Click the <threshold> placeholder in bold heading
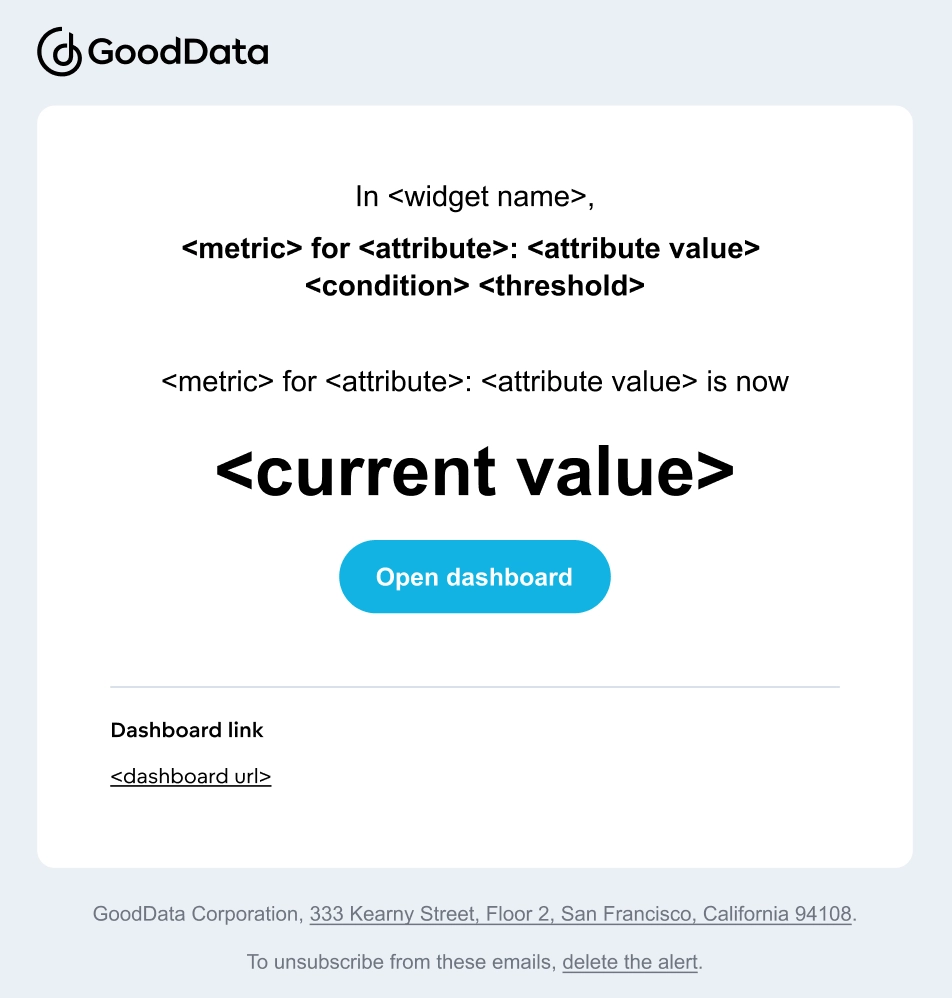Image resolution: width=952 pixels, height=998 pixels. pos(562,286)
